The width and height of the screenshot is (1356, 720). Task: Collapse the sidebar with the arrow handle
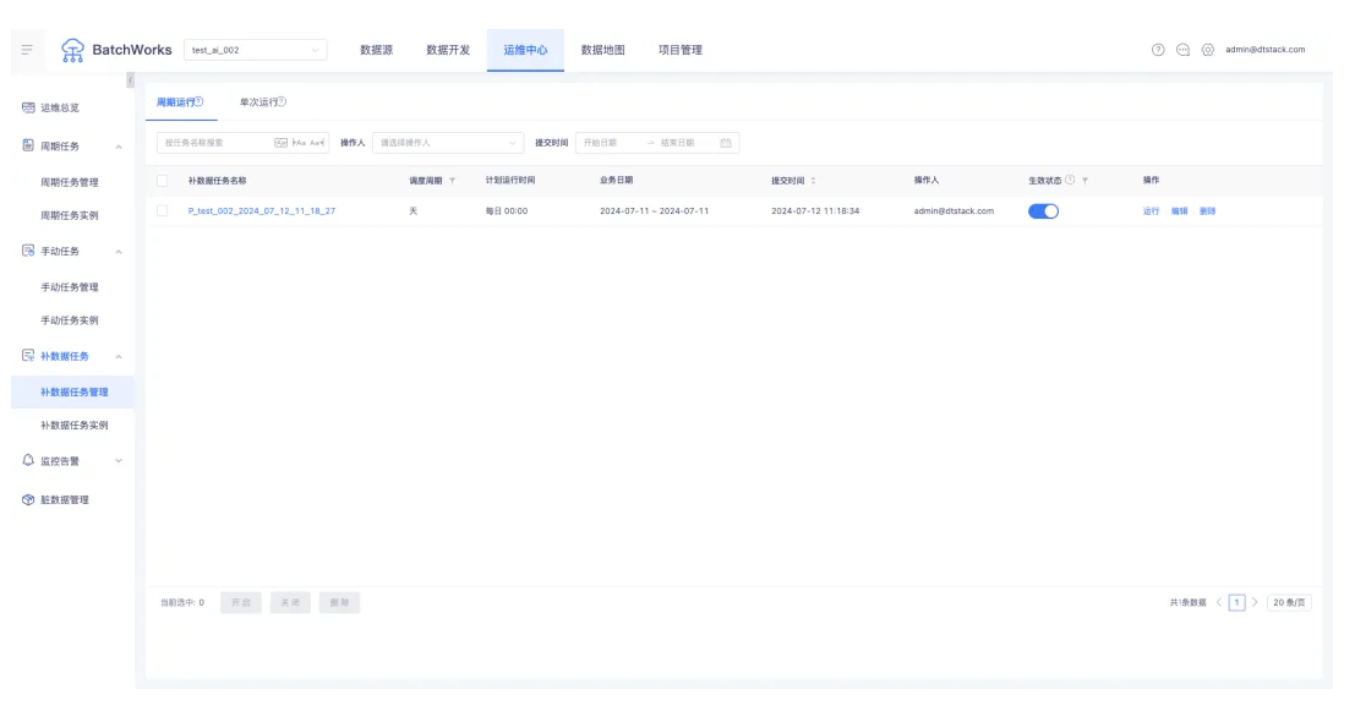(x=130, y=80)
